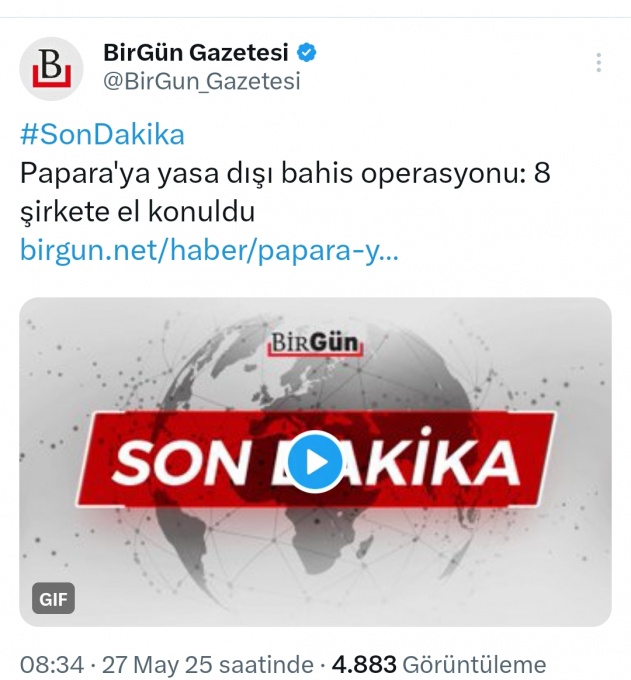The image size is (631, 680).
Task: Open the BirGün Gazetesi profile avatar
Action: click(51, 69)
